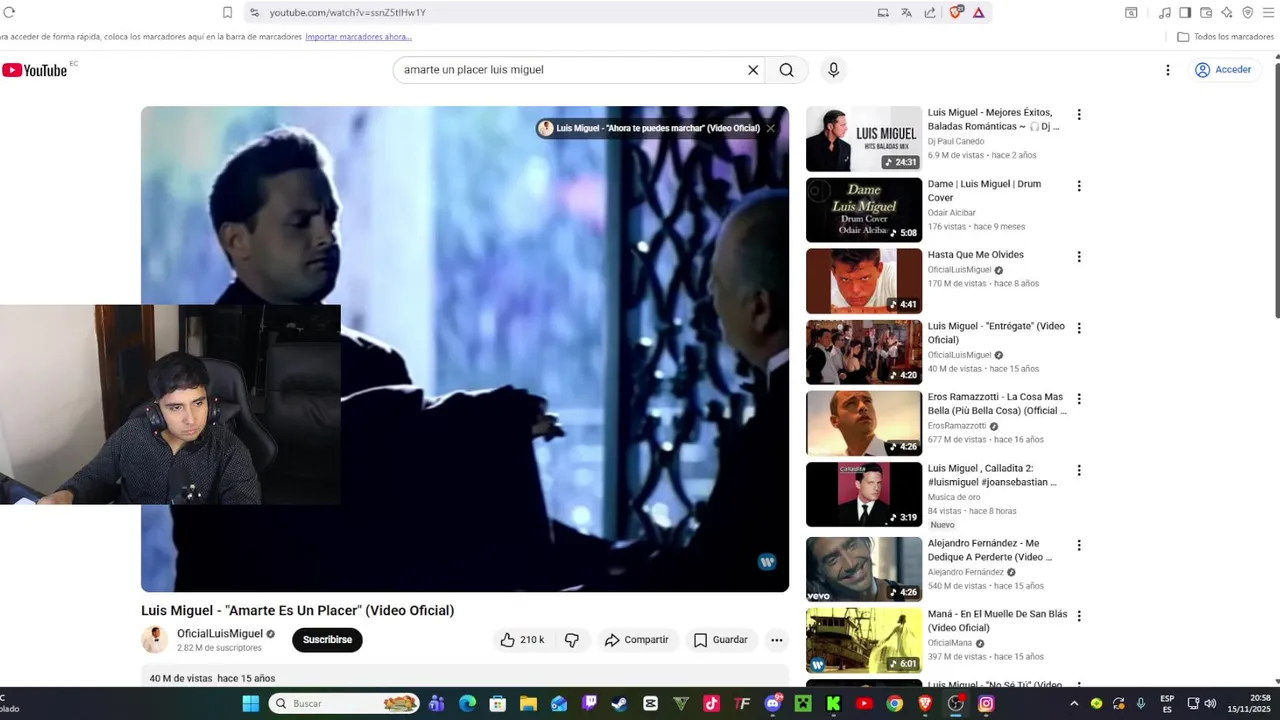Click the magnifier search button

787,70
